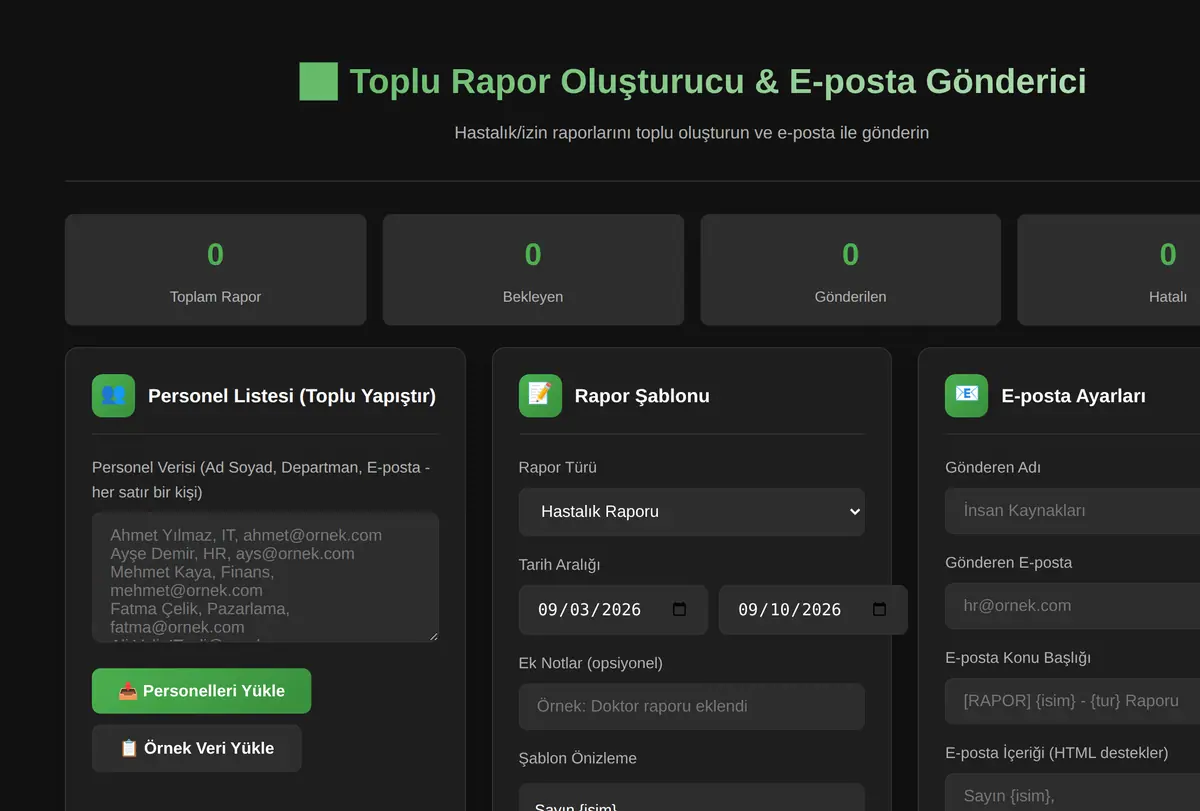Click the Gönderen Adı field
This screenshot has height=811, width=1200.
pyautogui.click(x=1072, y=511)
